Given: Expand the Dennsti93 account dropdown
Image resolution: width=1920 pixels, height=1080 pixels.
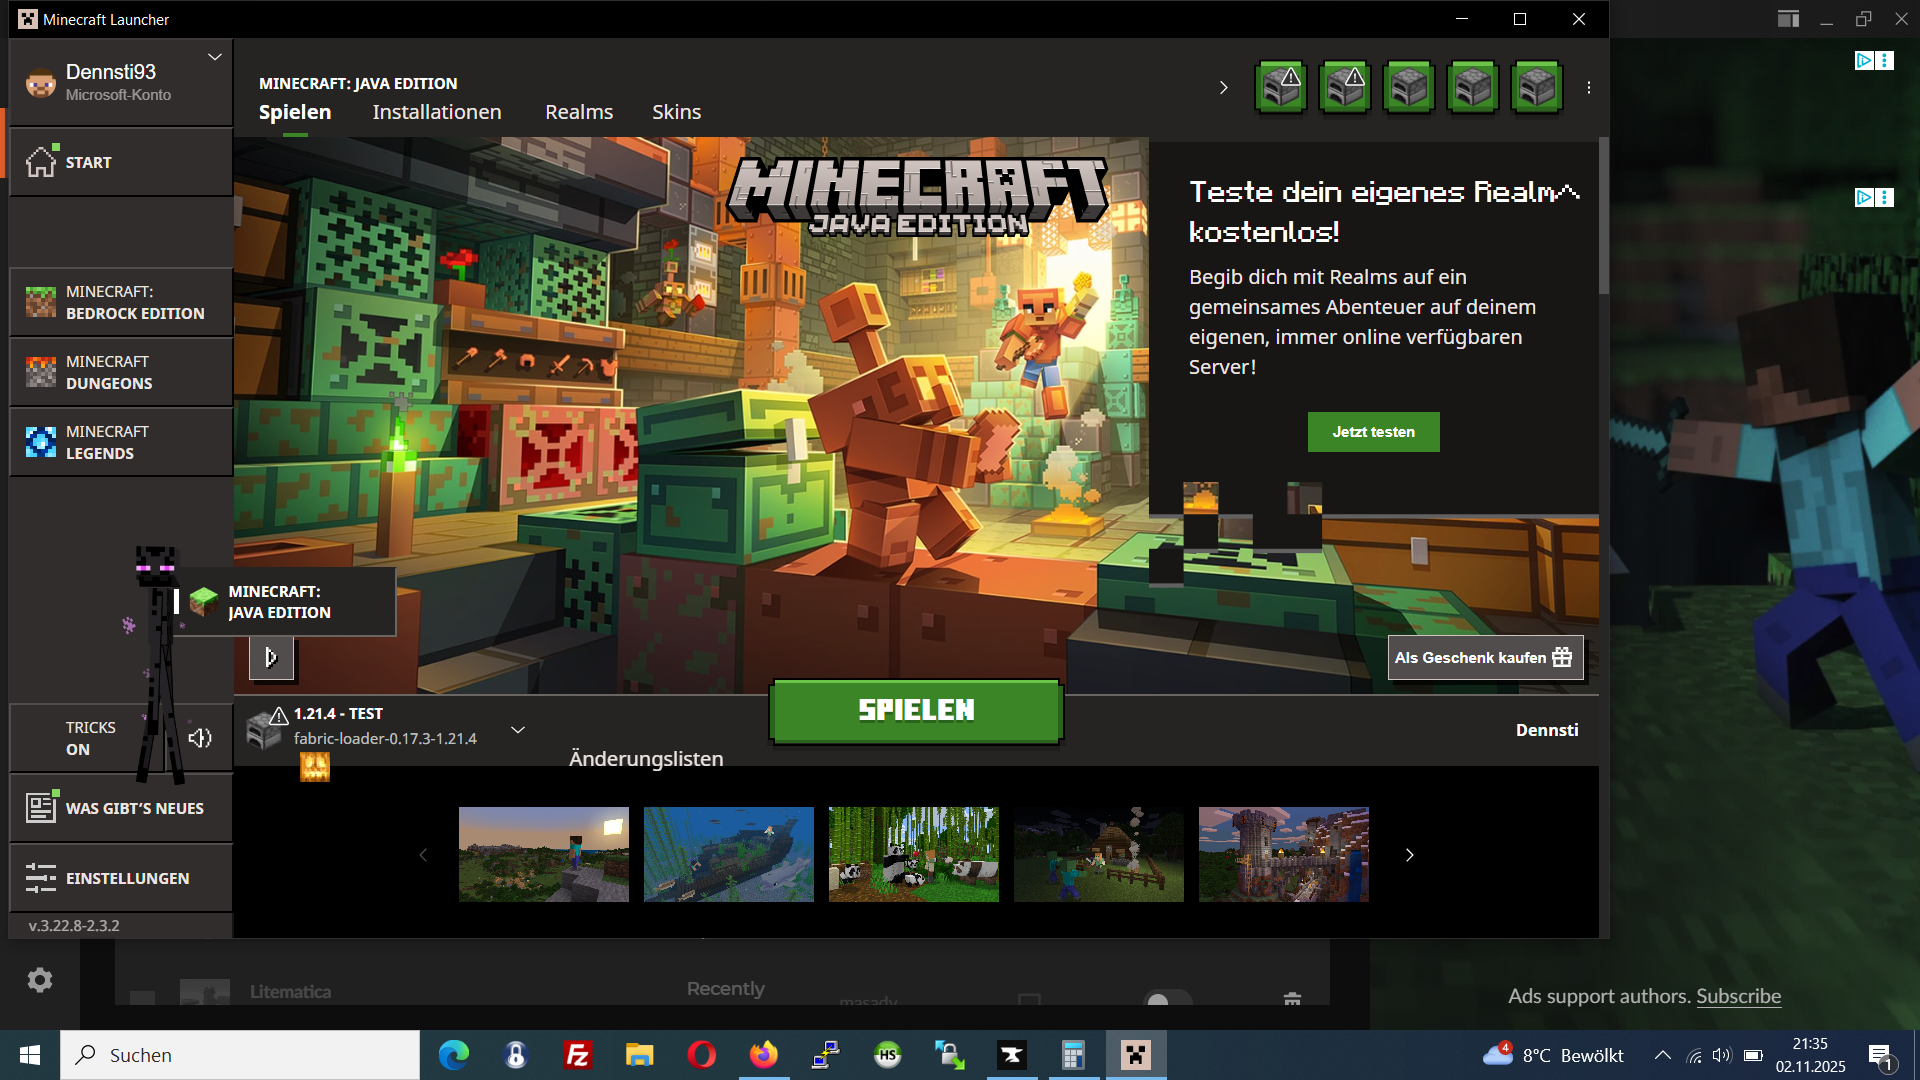Looking at the screenshot, I should point(214,58).
